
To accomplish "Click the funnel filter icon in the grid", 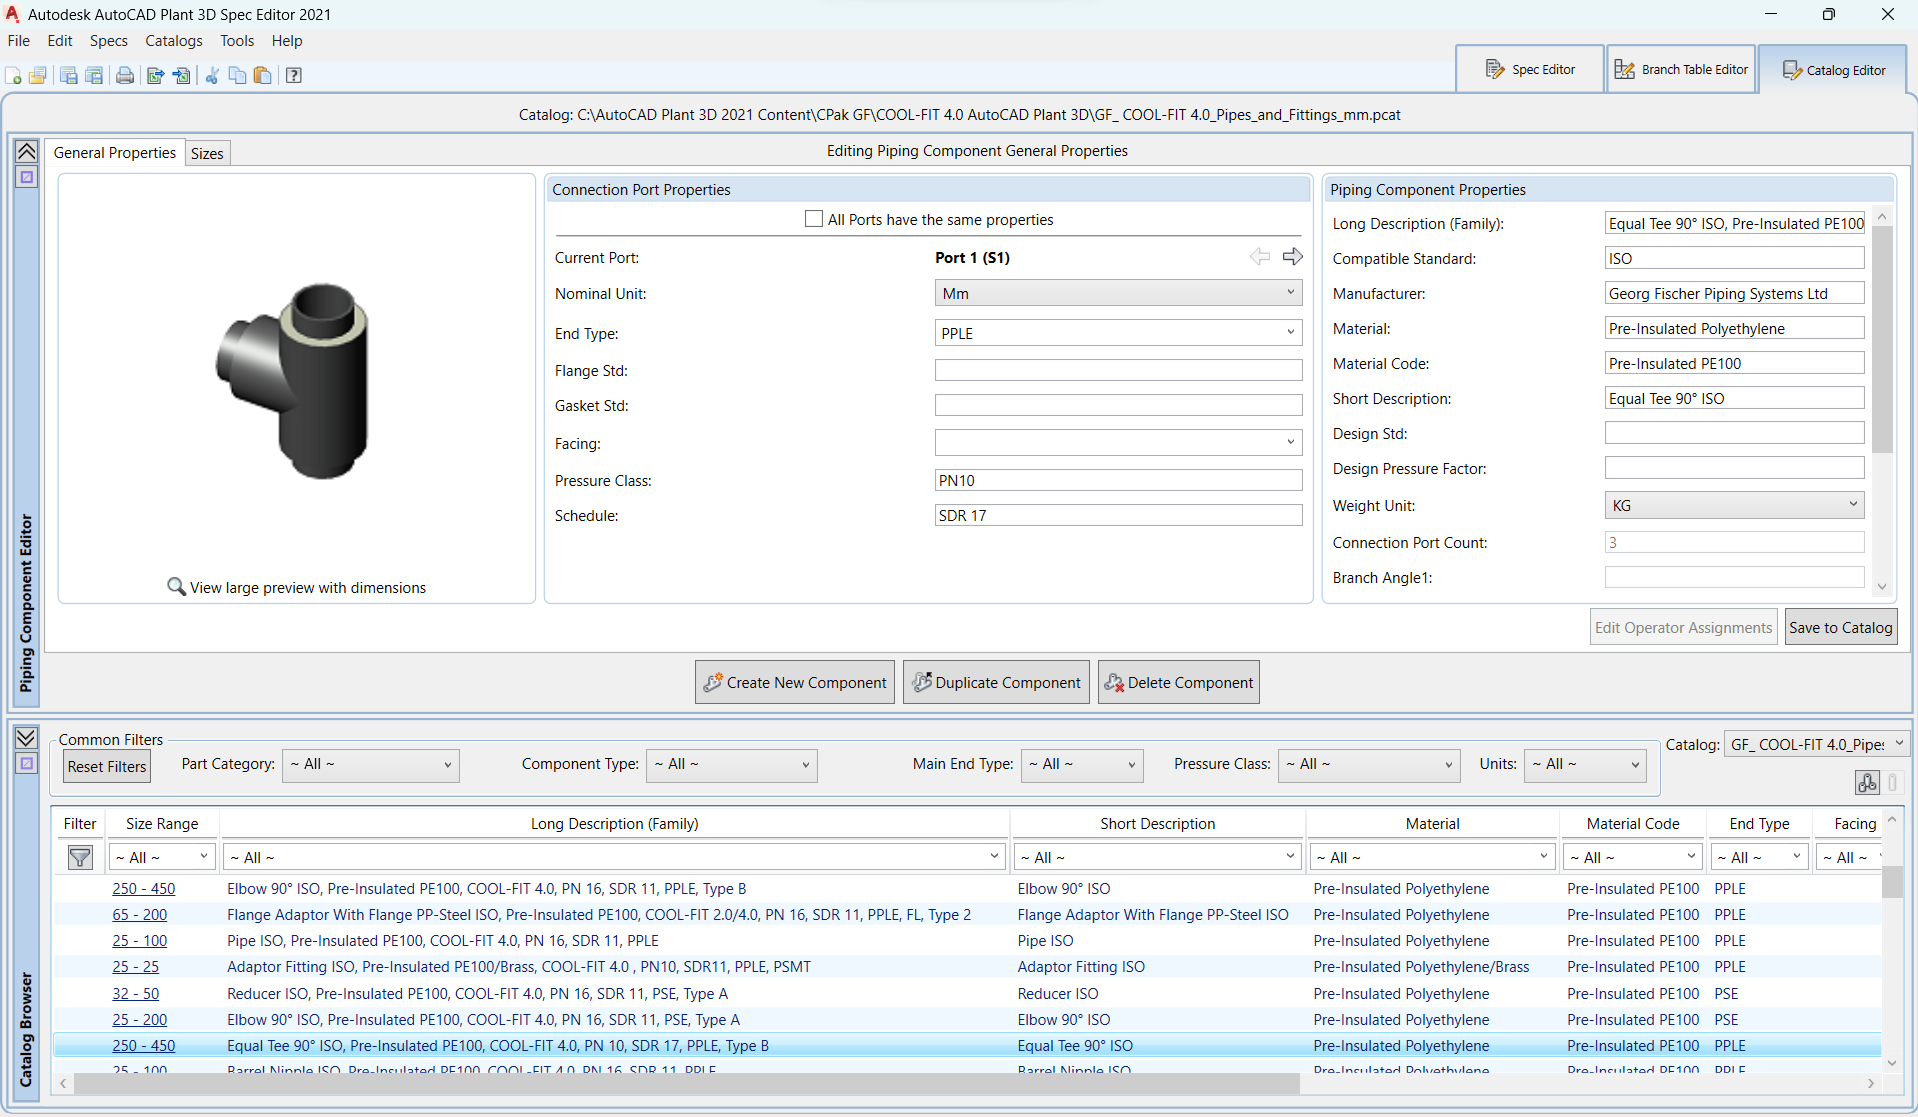I will 80,857.
